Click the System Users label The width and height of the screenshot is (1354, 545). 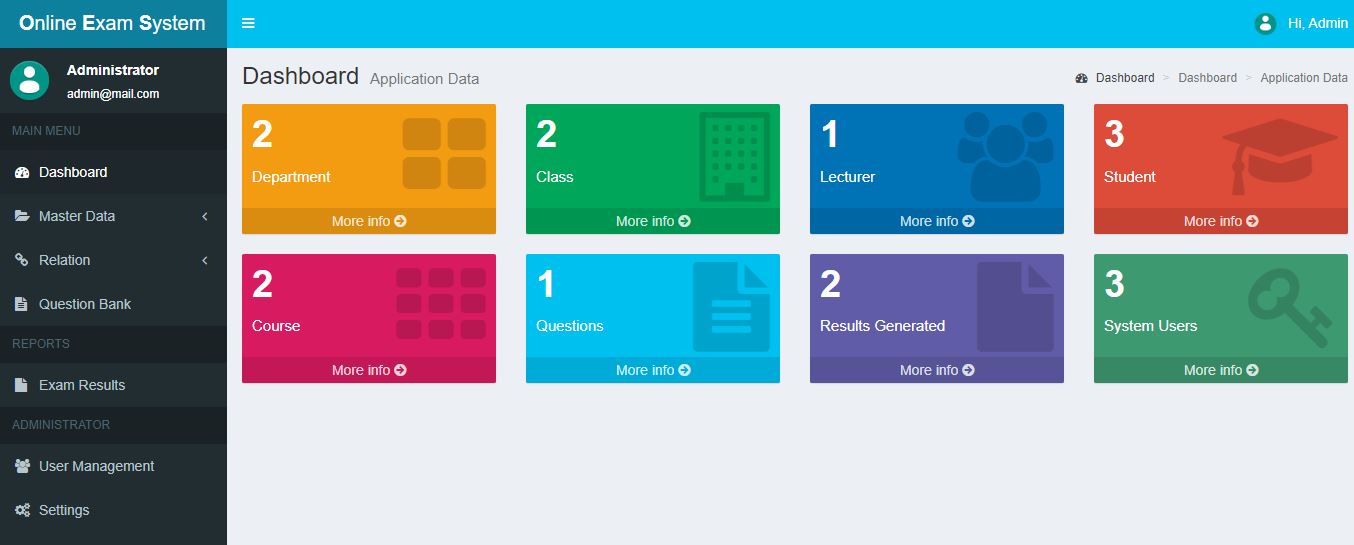[1150, 326]
